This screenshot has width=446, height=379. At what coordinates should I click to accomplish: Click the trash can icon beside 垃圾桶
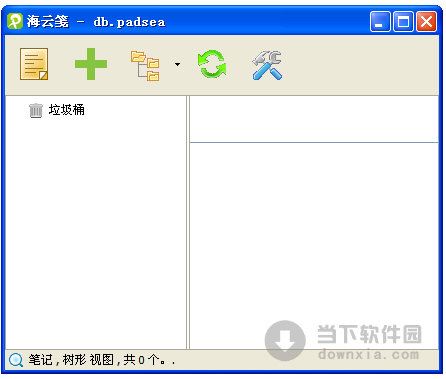click(x=36, y=110)
